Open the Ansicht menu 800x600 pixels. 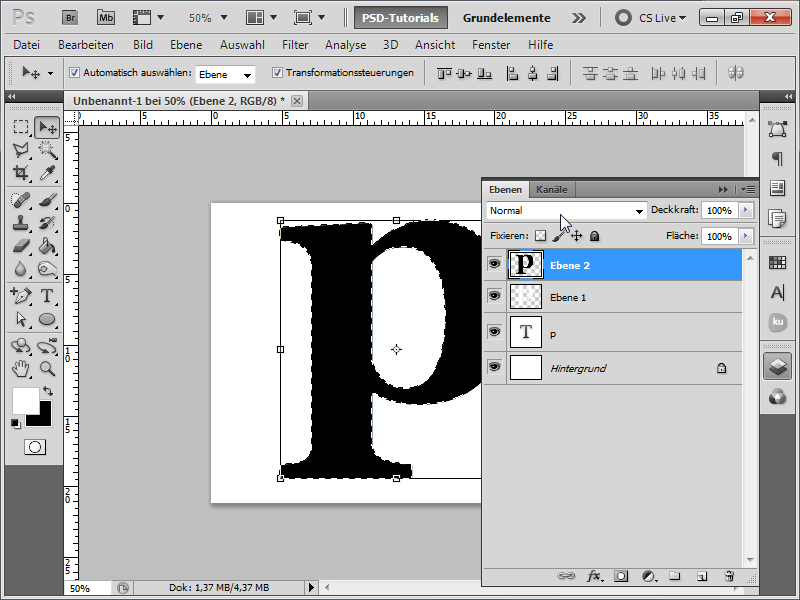435,45
